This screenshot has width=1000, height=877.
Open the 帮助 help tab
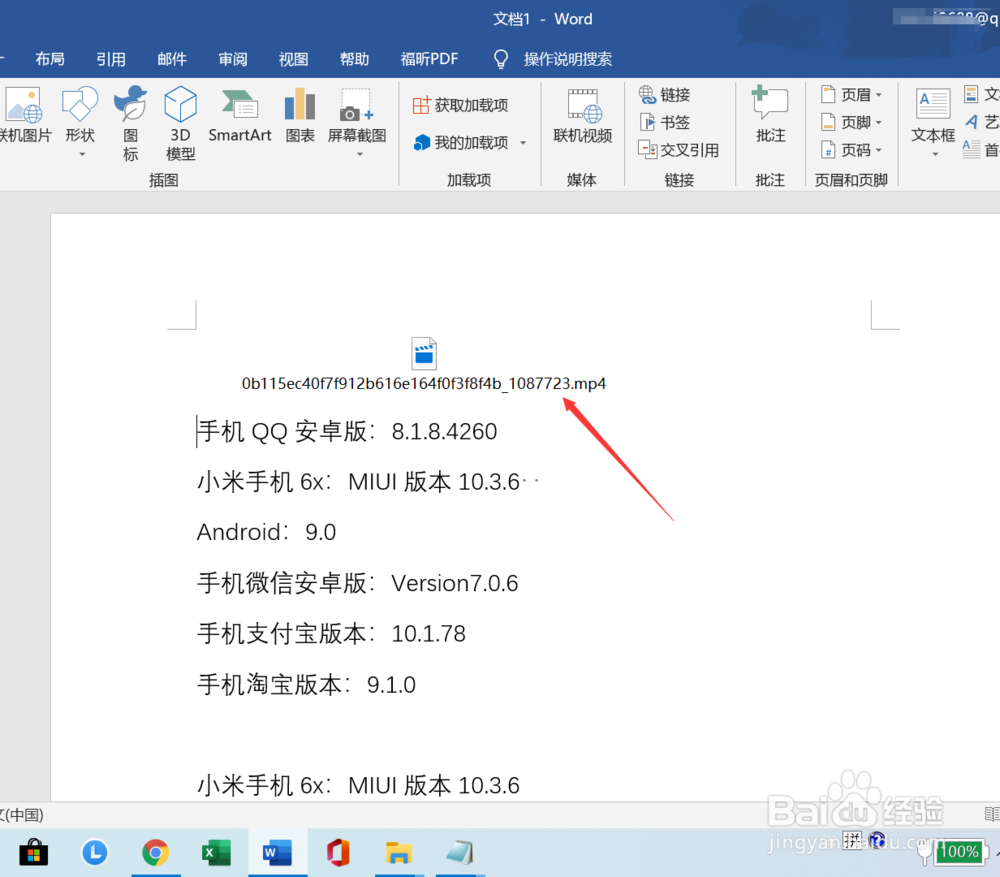click(355, 59)
